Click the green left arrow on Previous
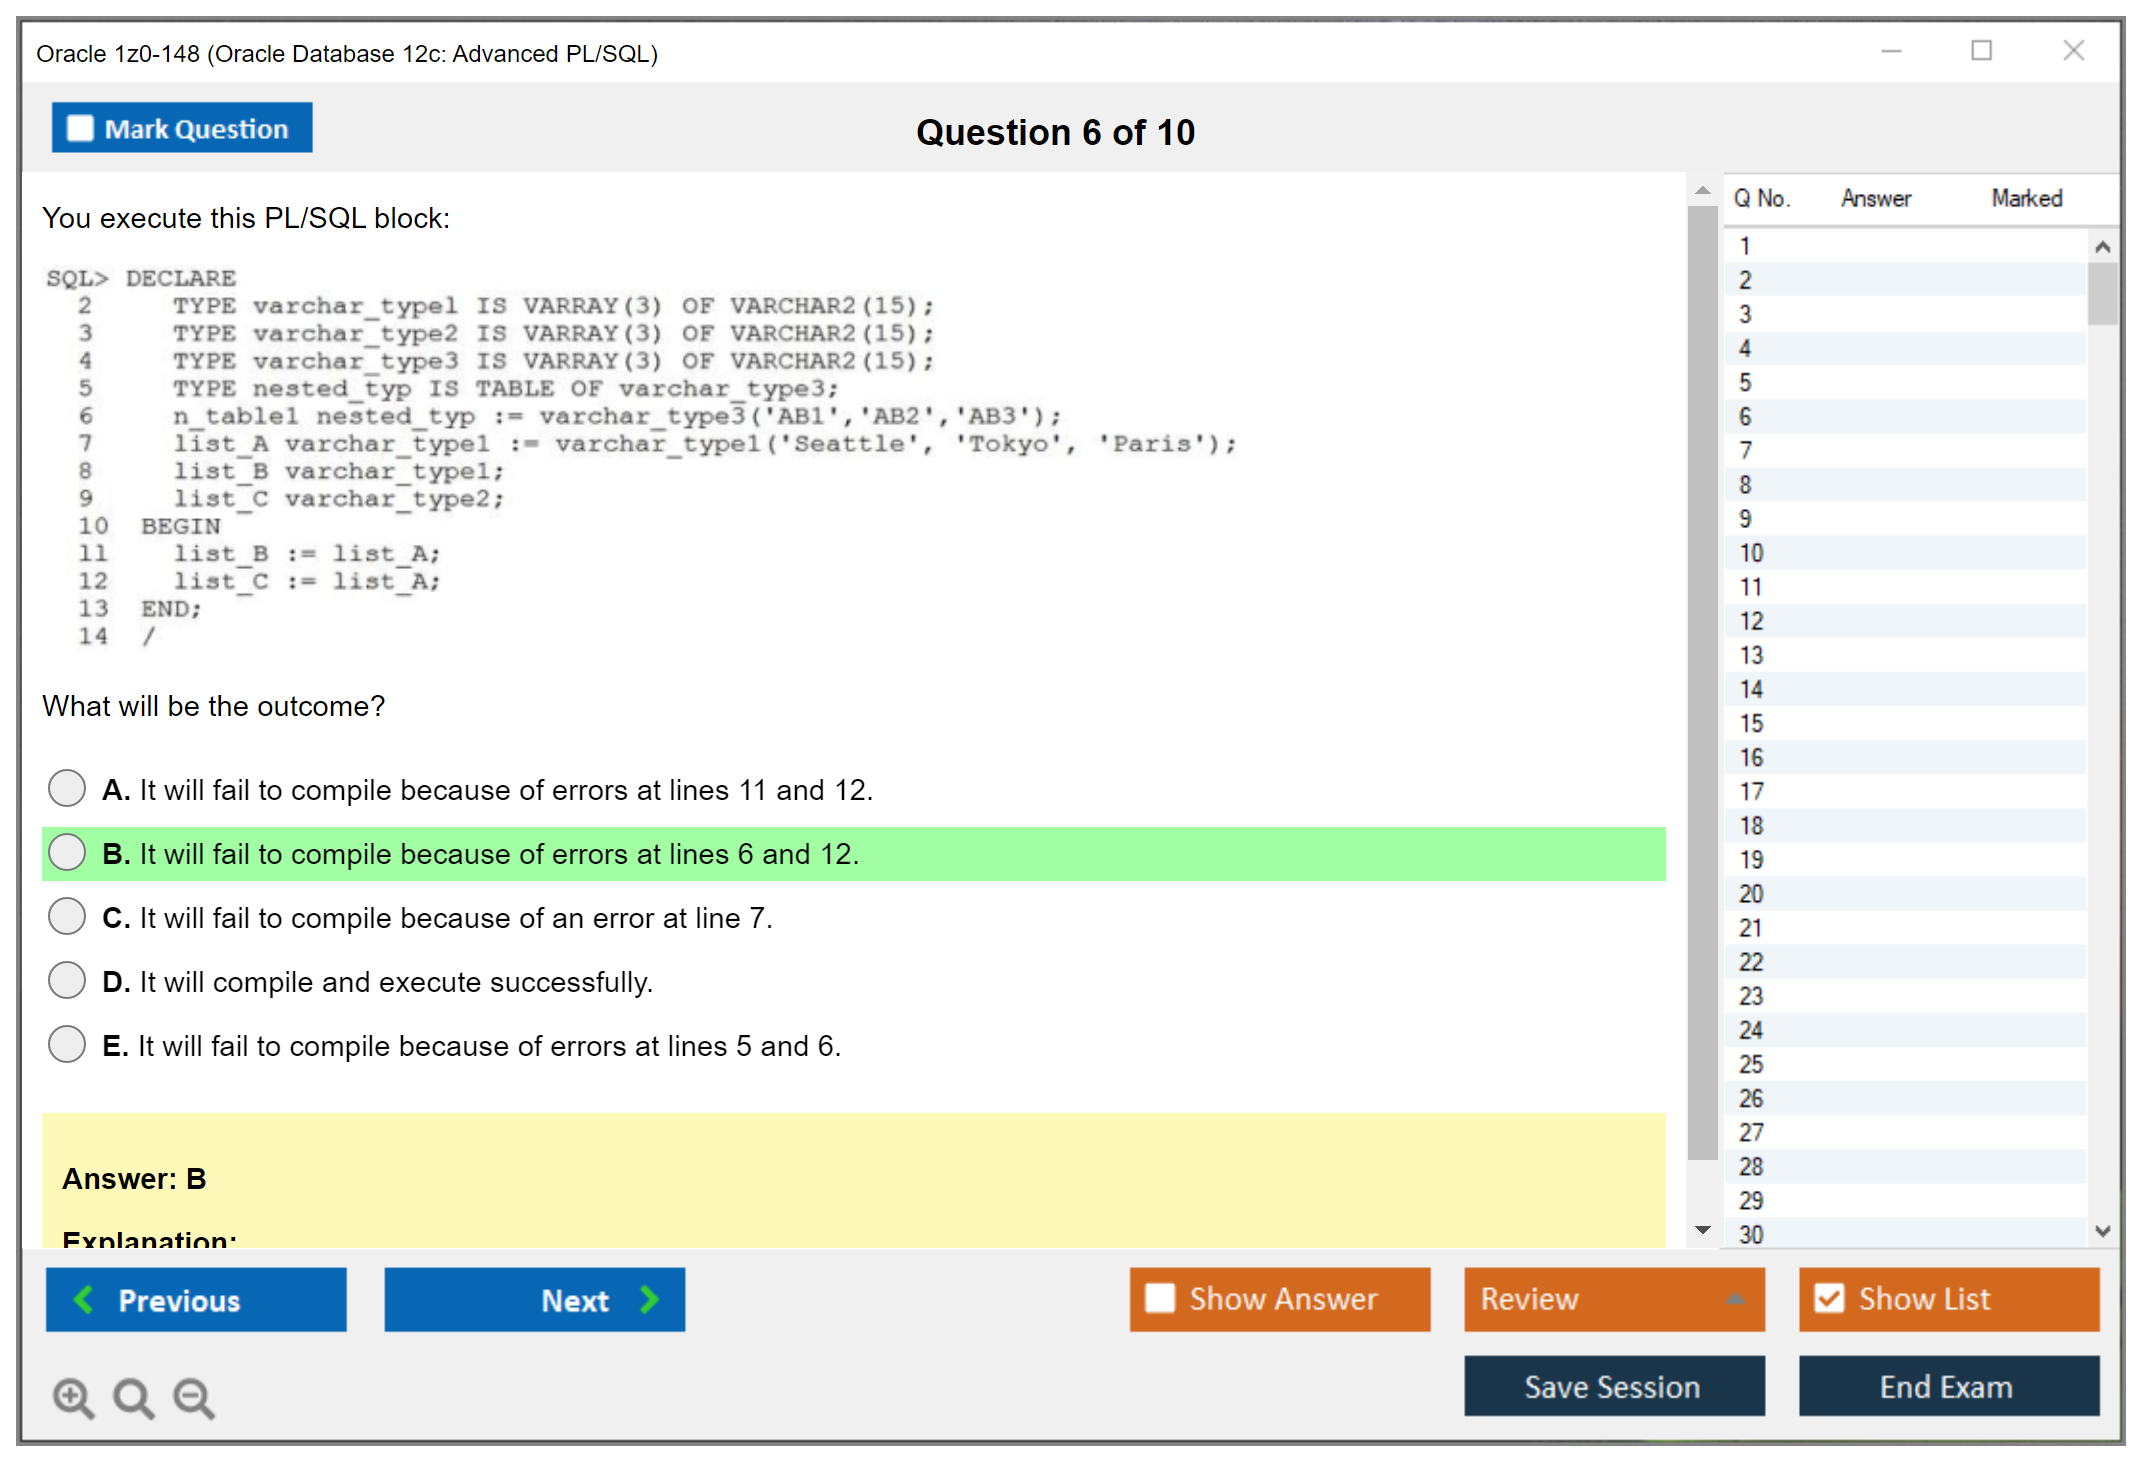Screen dimensions: 2150x1470 (x=85, y=1299)
